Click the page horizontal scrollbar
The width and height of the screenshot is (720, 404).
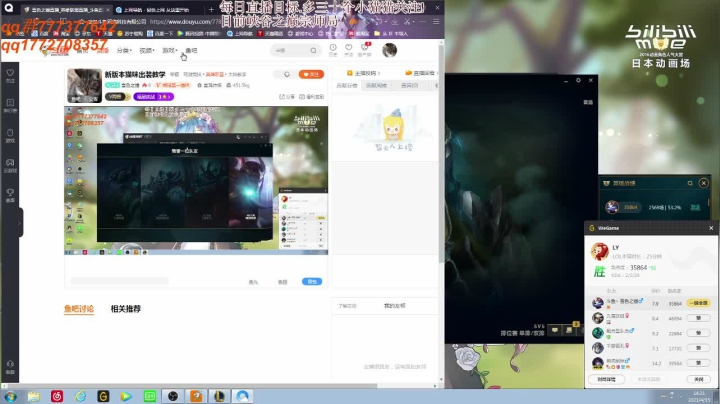coord(190,386)
